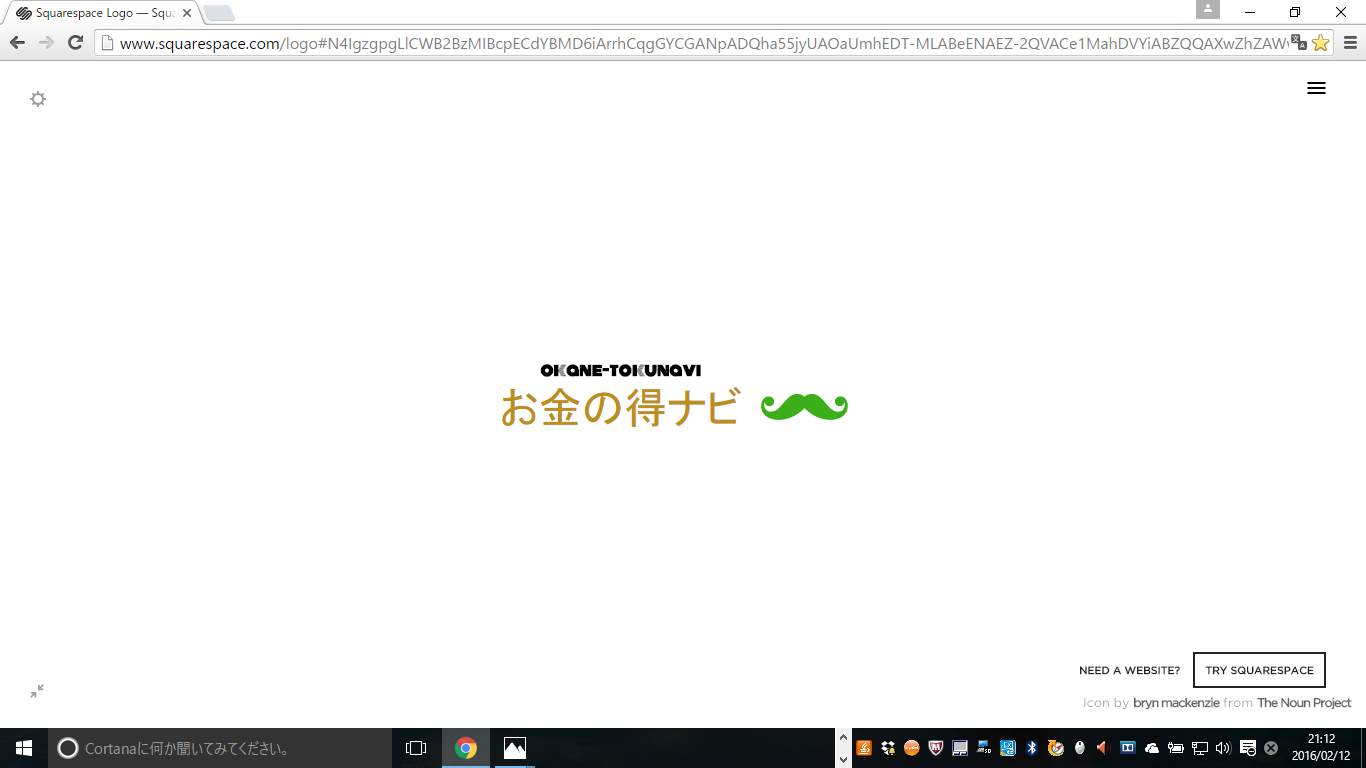This screenshot has width=1366, height=768.
Task: Select the OKANE-TOKUNAVI tagline text
Action: pyautogui.click(x=620, y=370)
